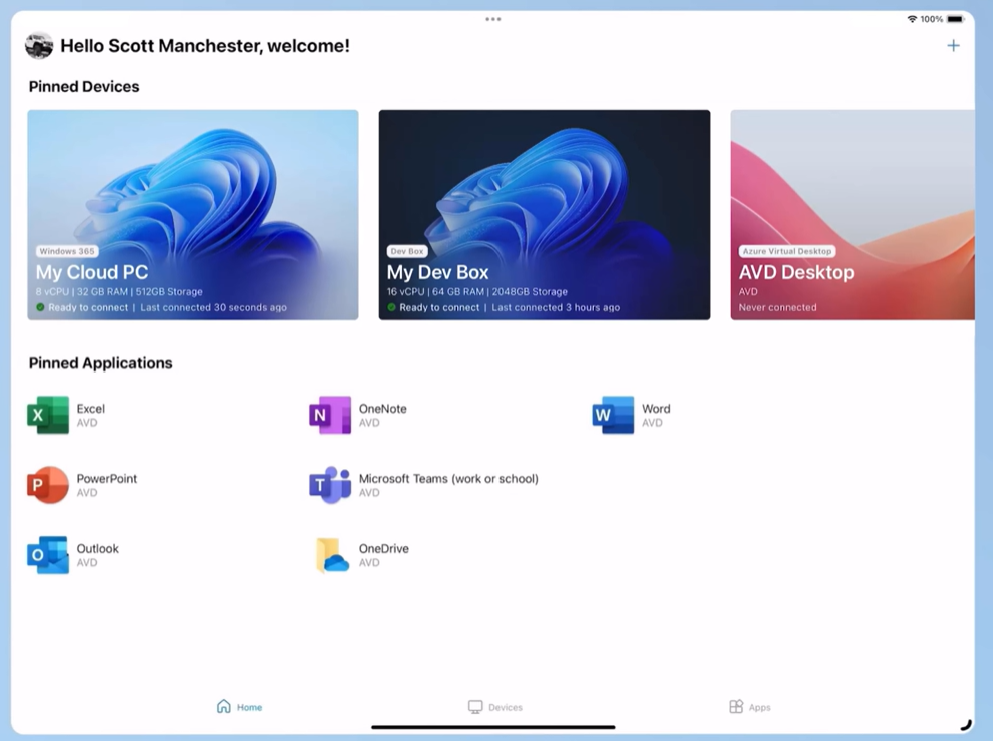994x742 pixels.
Task: Click the Word app name
Action: [x=656, y=409]
